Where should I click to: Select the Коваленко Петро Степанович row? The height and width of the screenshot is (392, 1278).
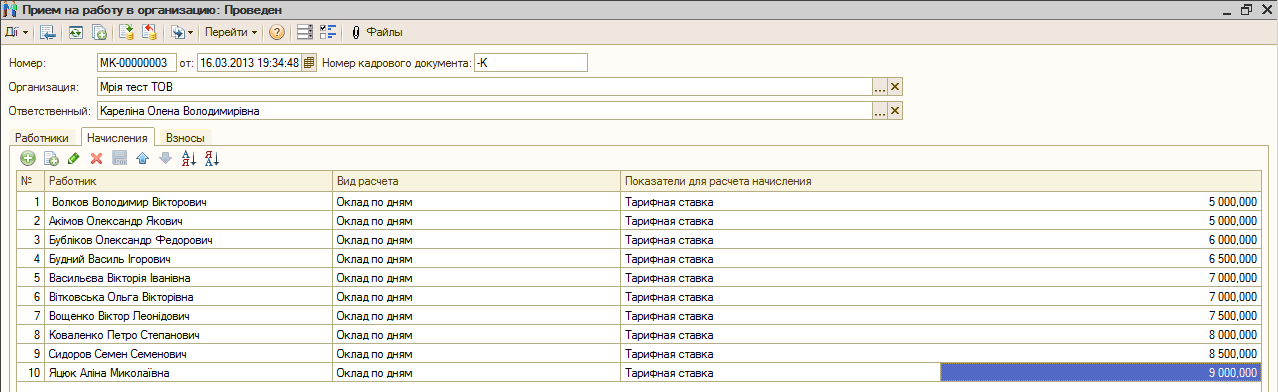(x=642, y=335)
